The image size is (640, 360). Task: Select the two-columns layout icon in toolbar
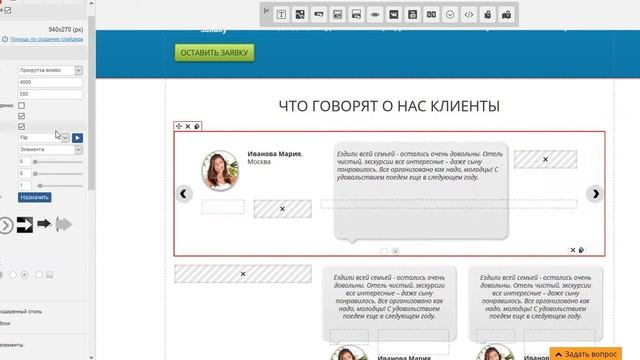[431, 15]
